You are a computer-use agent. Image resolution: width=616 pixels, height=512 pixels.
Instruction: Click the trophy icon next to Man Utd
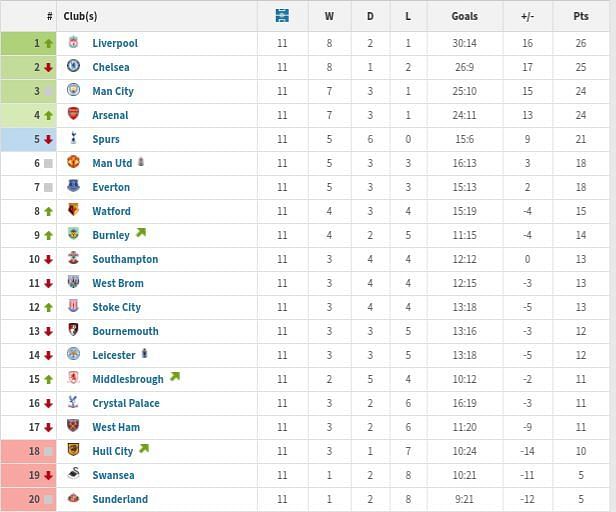pos(141,162)
